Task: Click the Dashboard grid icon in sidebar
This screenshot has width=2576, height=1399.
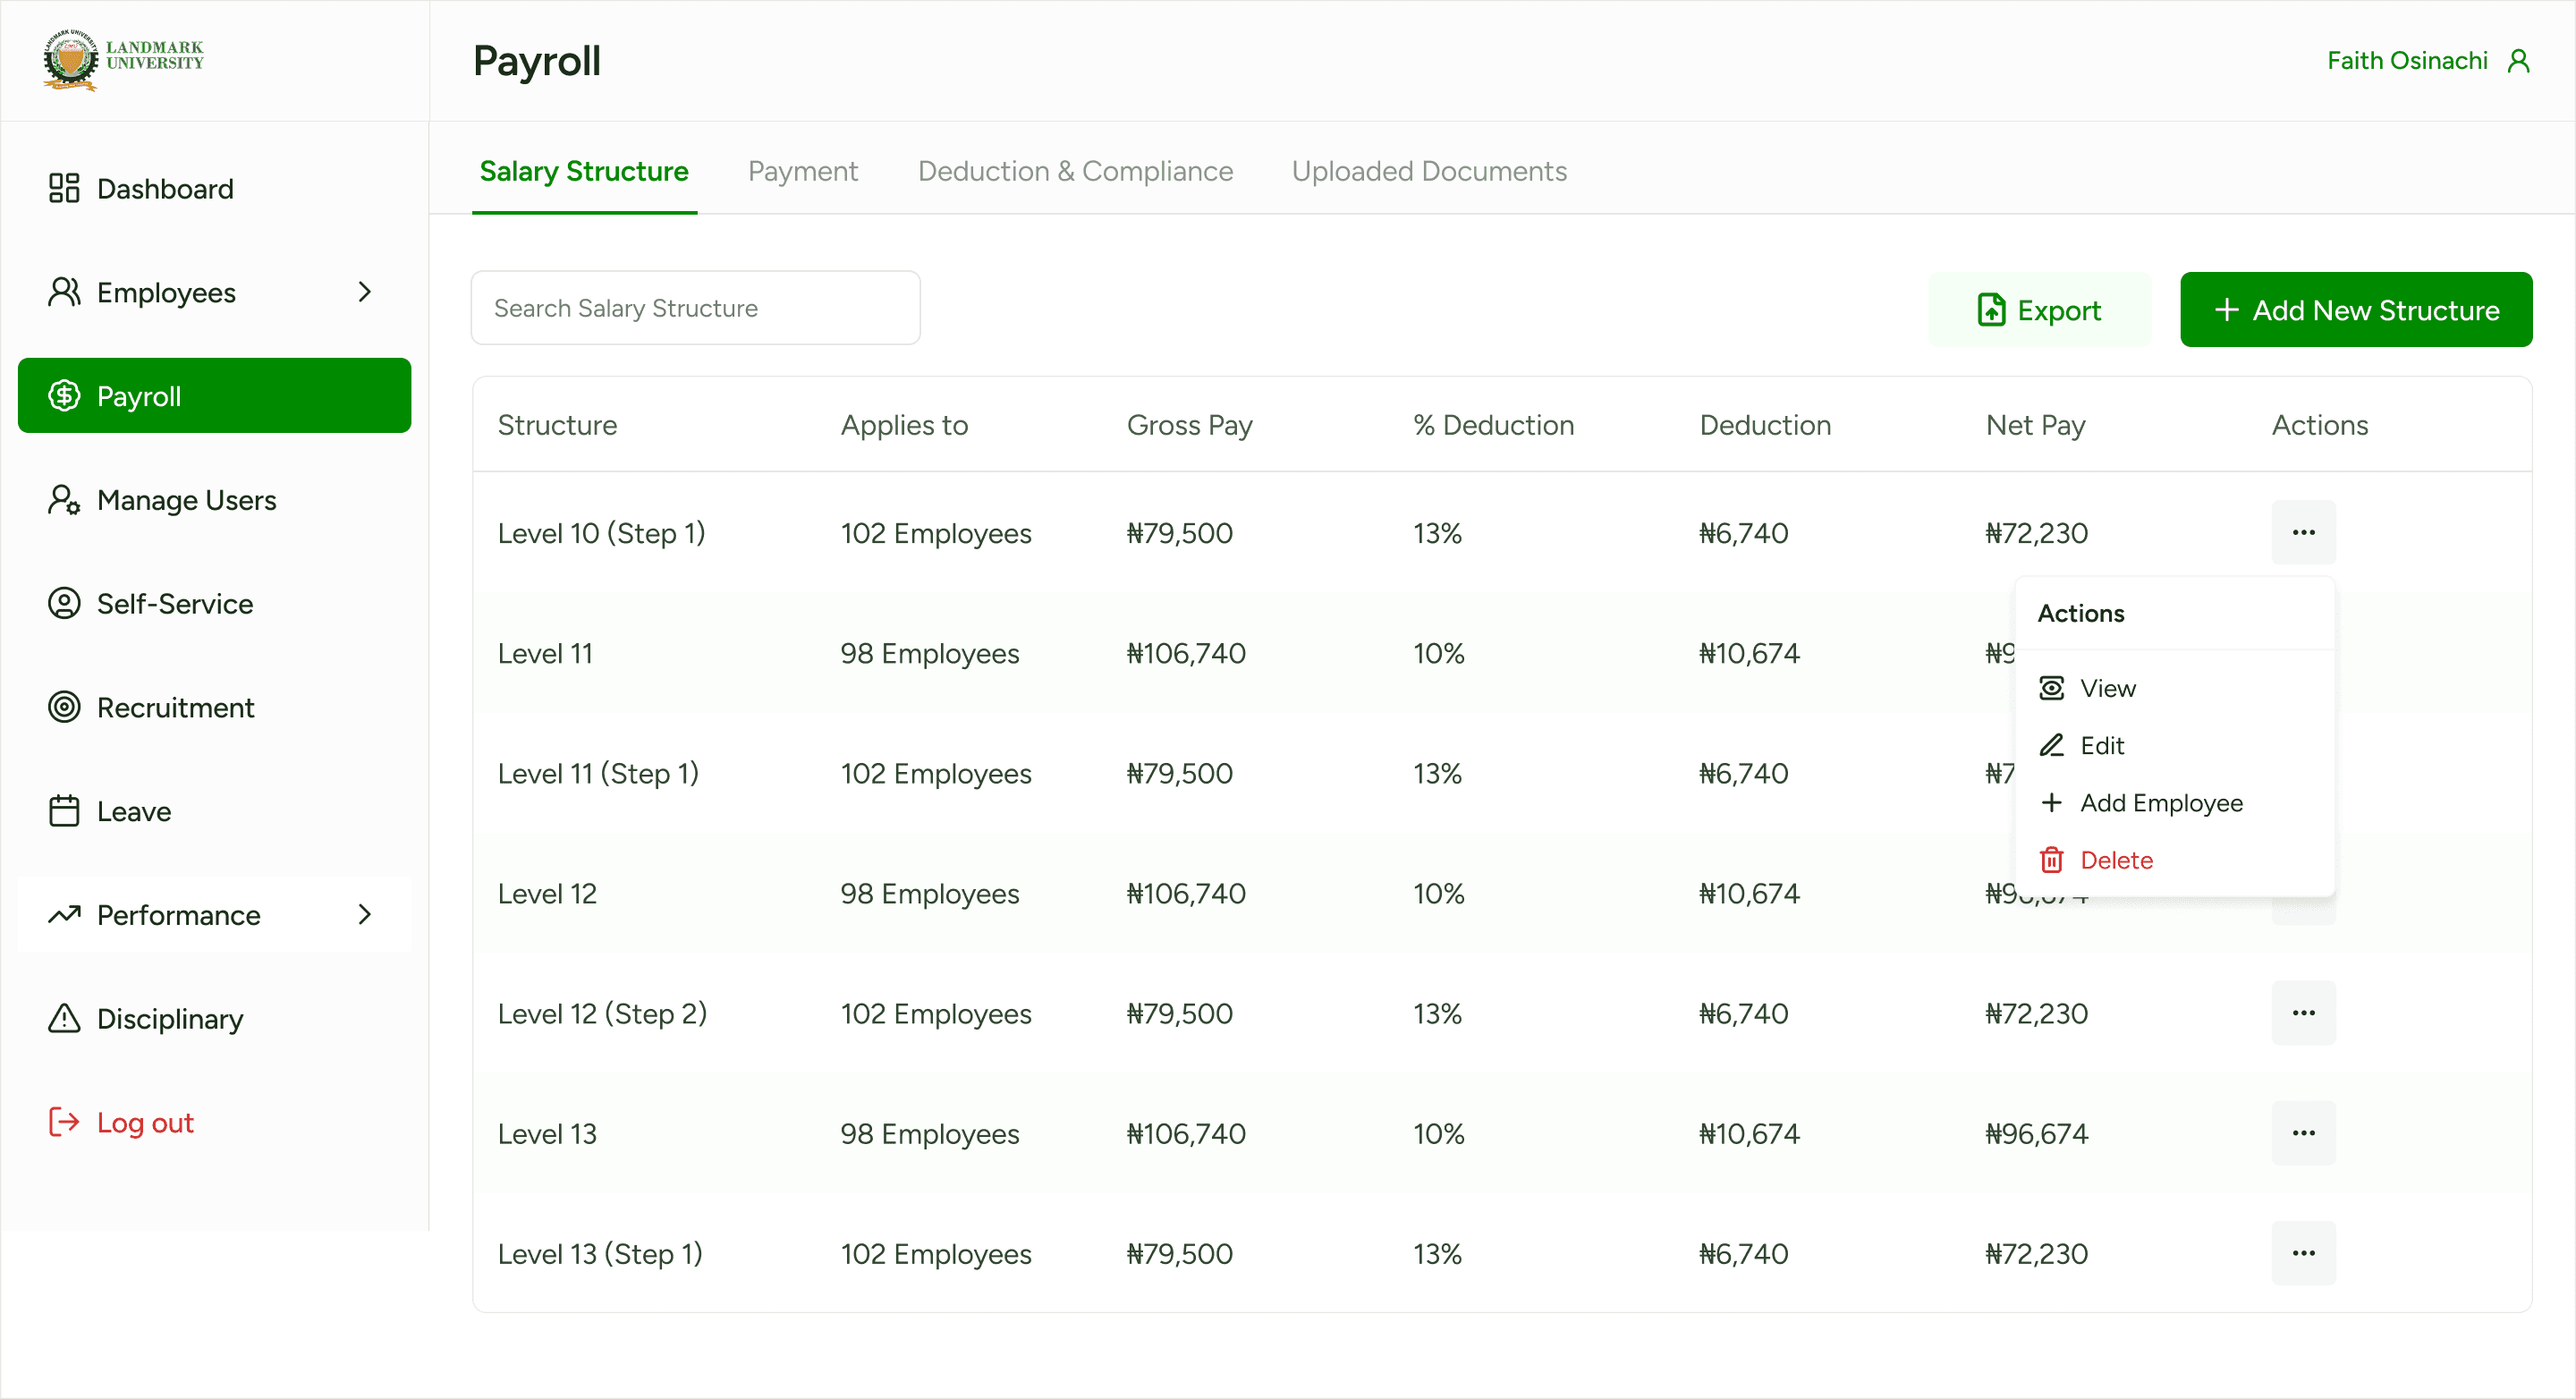Action: [x=64, y=188]
